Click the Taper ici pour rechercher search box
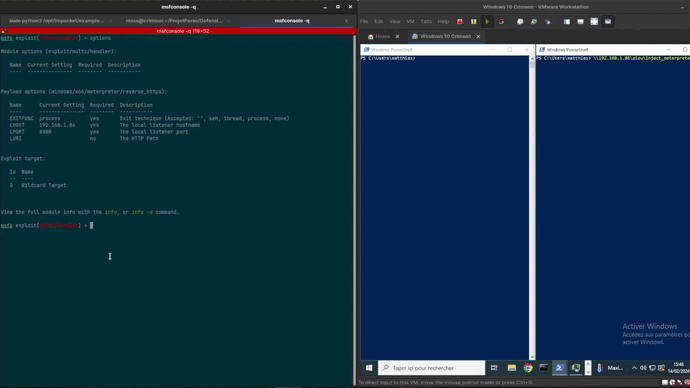The image size is (690, 388). pyautogui.click(x=431, y=368)
